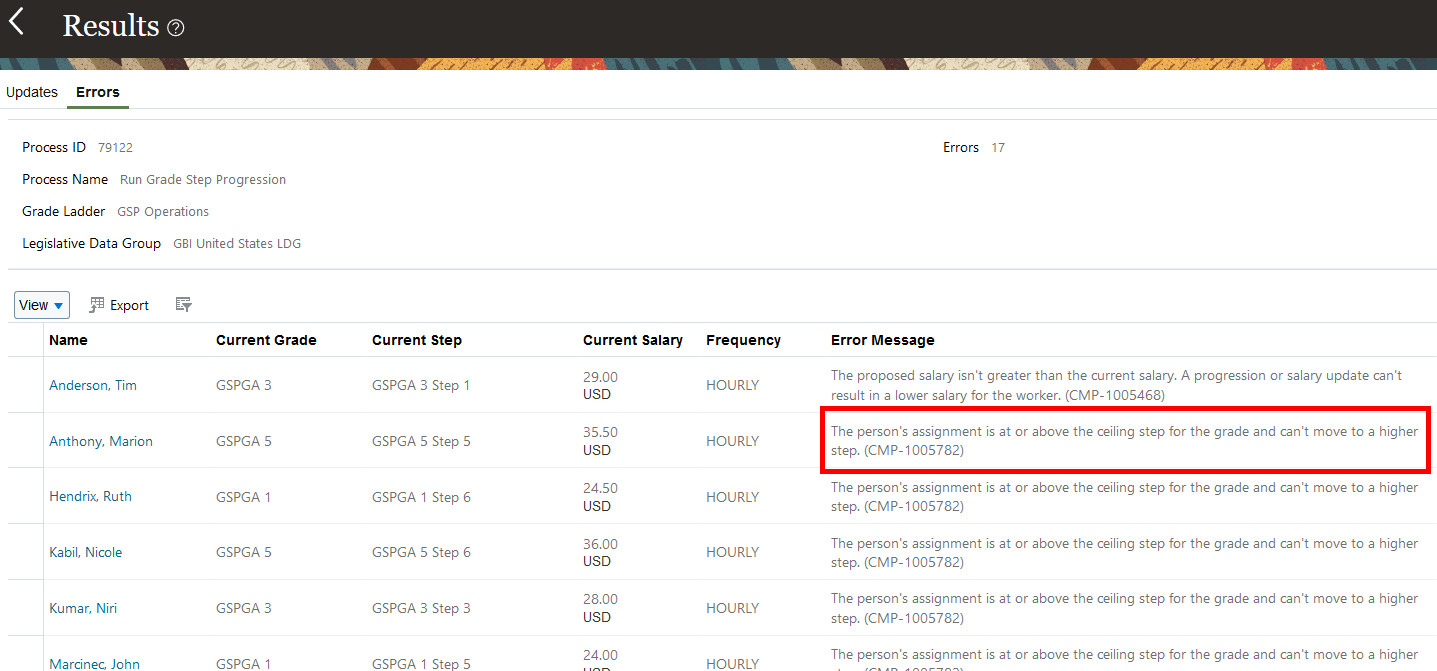This screenshot has height=671, width=1437.
Task: Open Marcinec, John worker link
Action: [x=94, y=664]
